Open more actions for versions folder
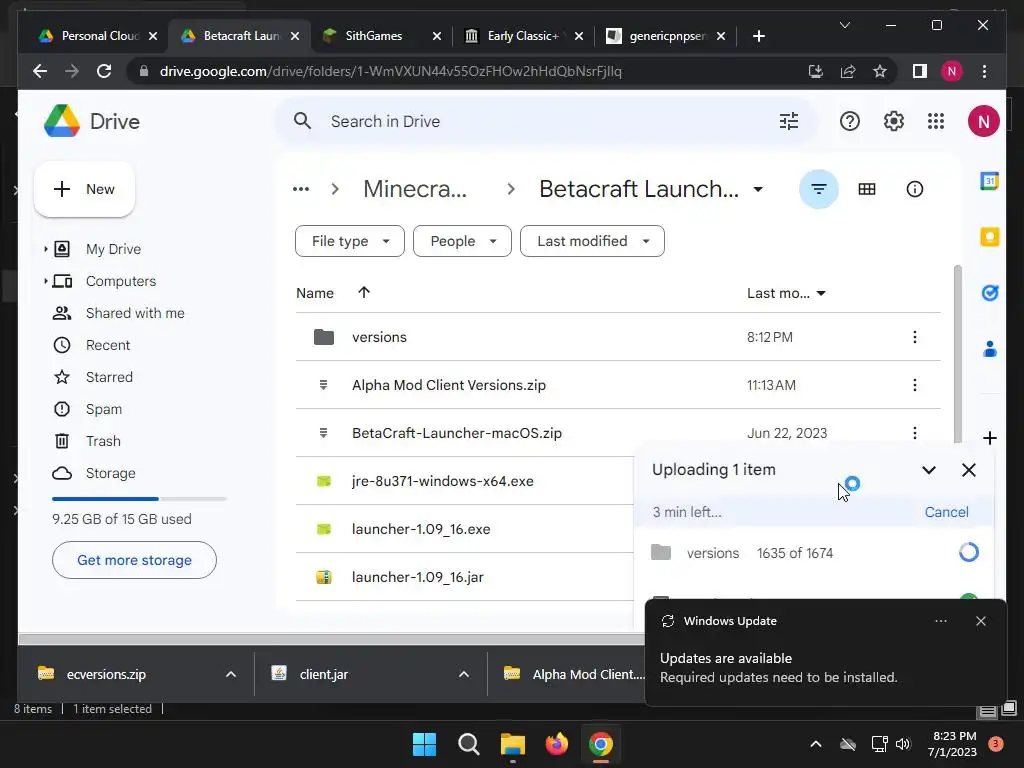 [x=914, y=337]
